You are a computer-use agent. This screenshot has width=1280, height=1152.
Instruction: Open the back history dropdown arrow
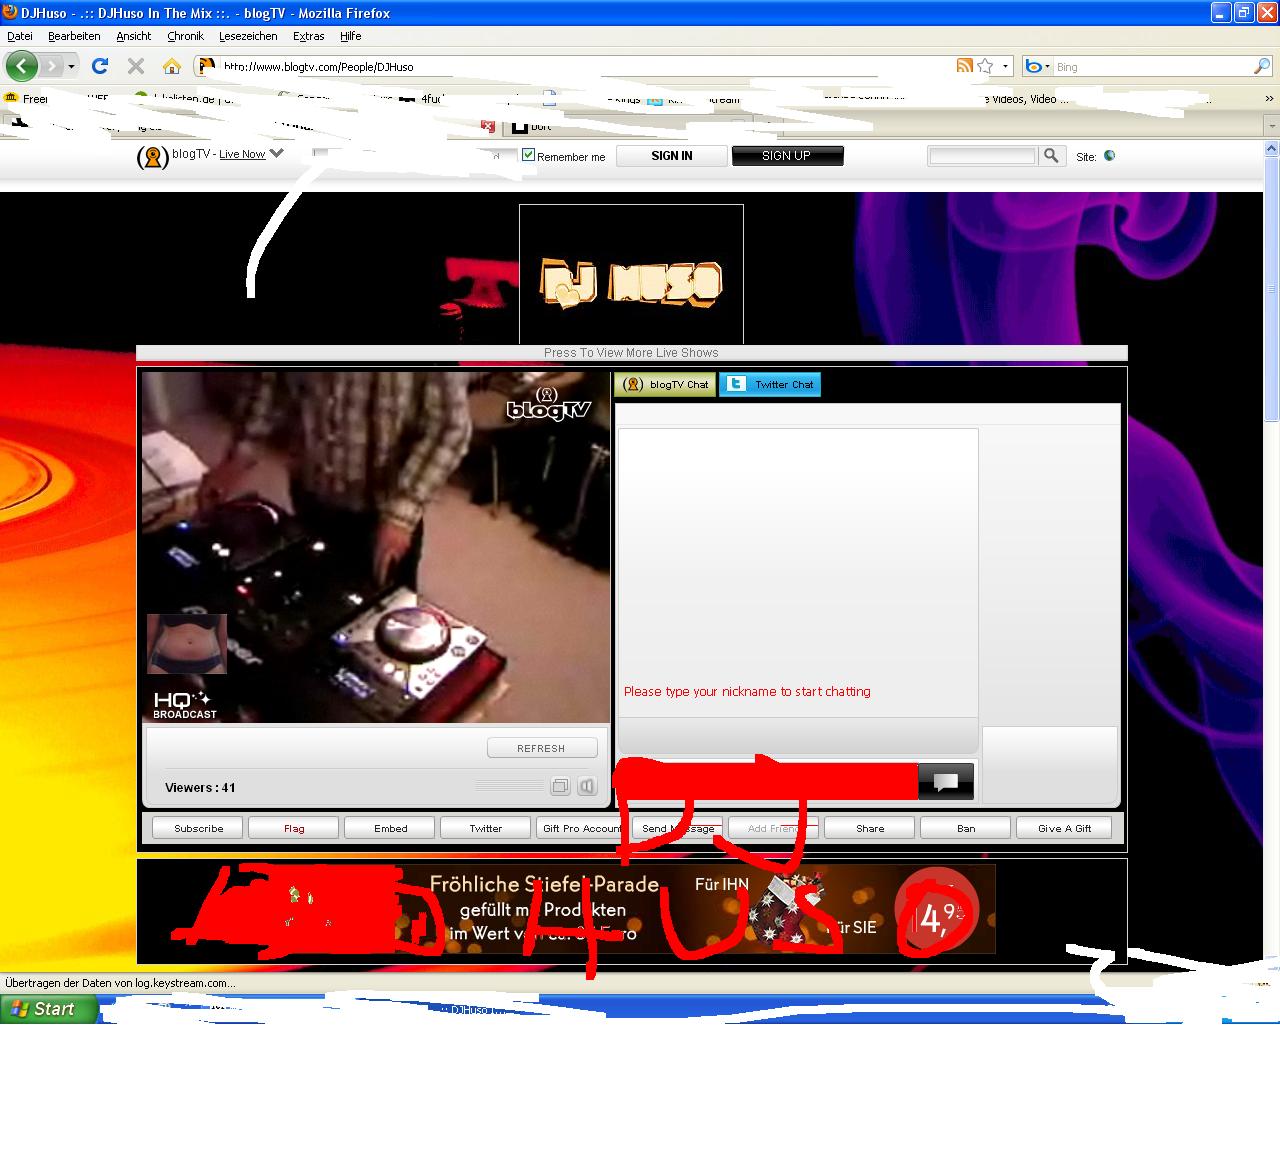[x=71, y=67]
